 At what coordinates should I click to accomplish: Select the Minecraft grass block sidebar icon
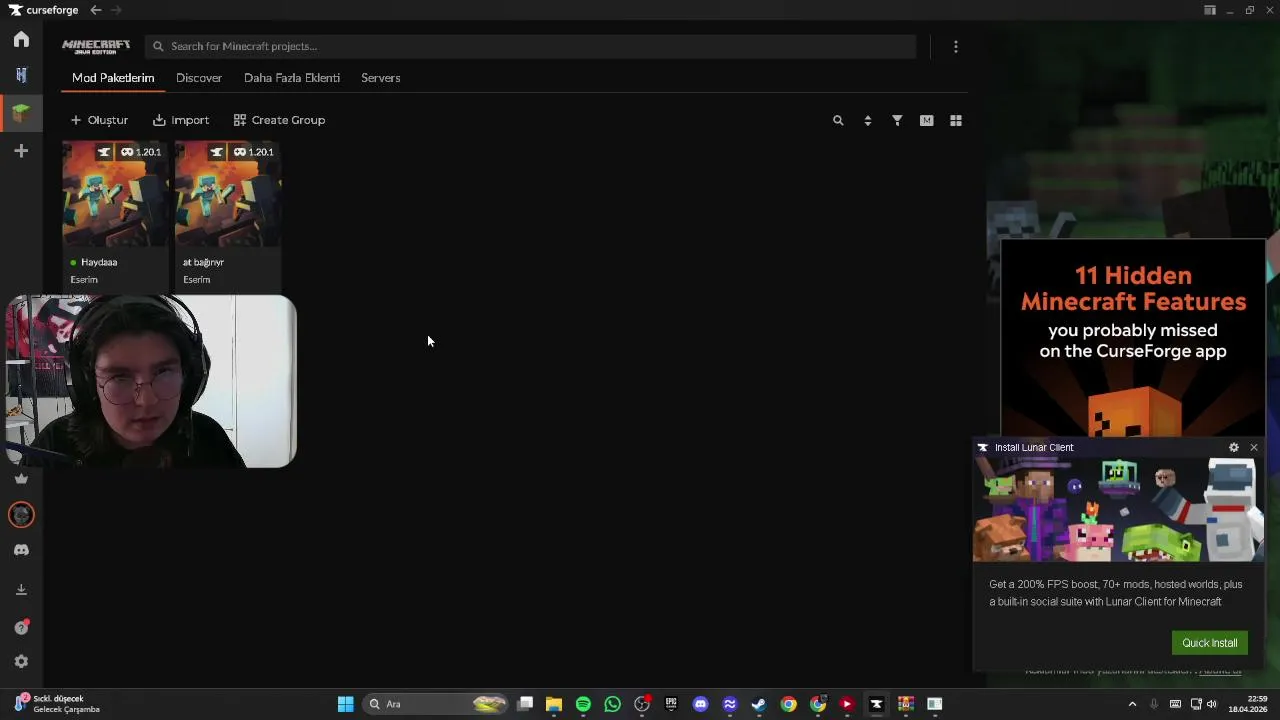coord(21,112)
